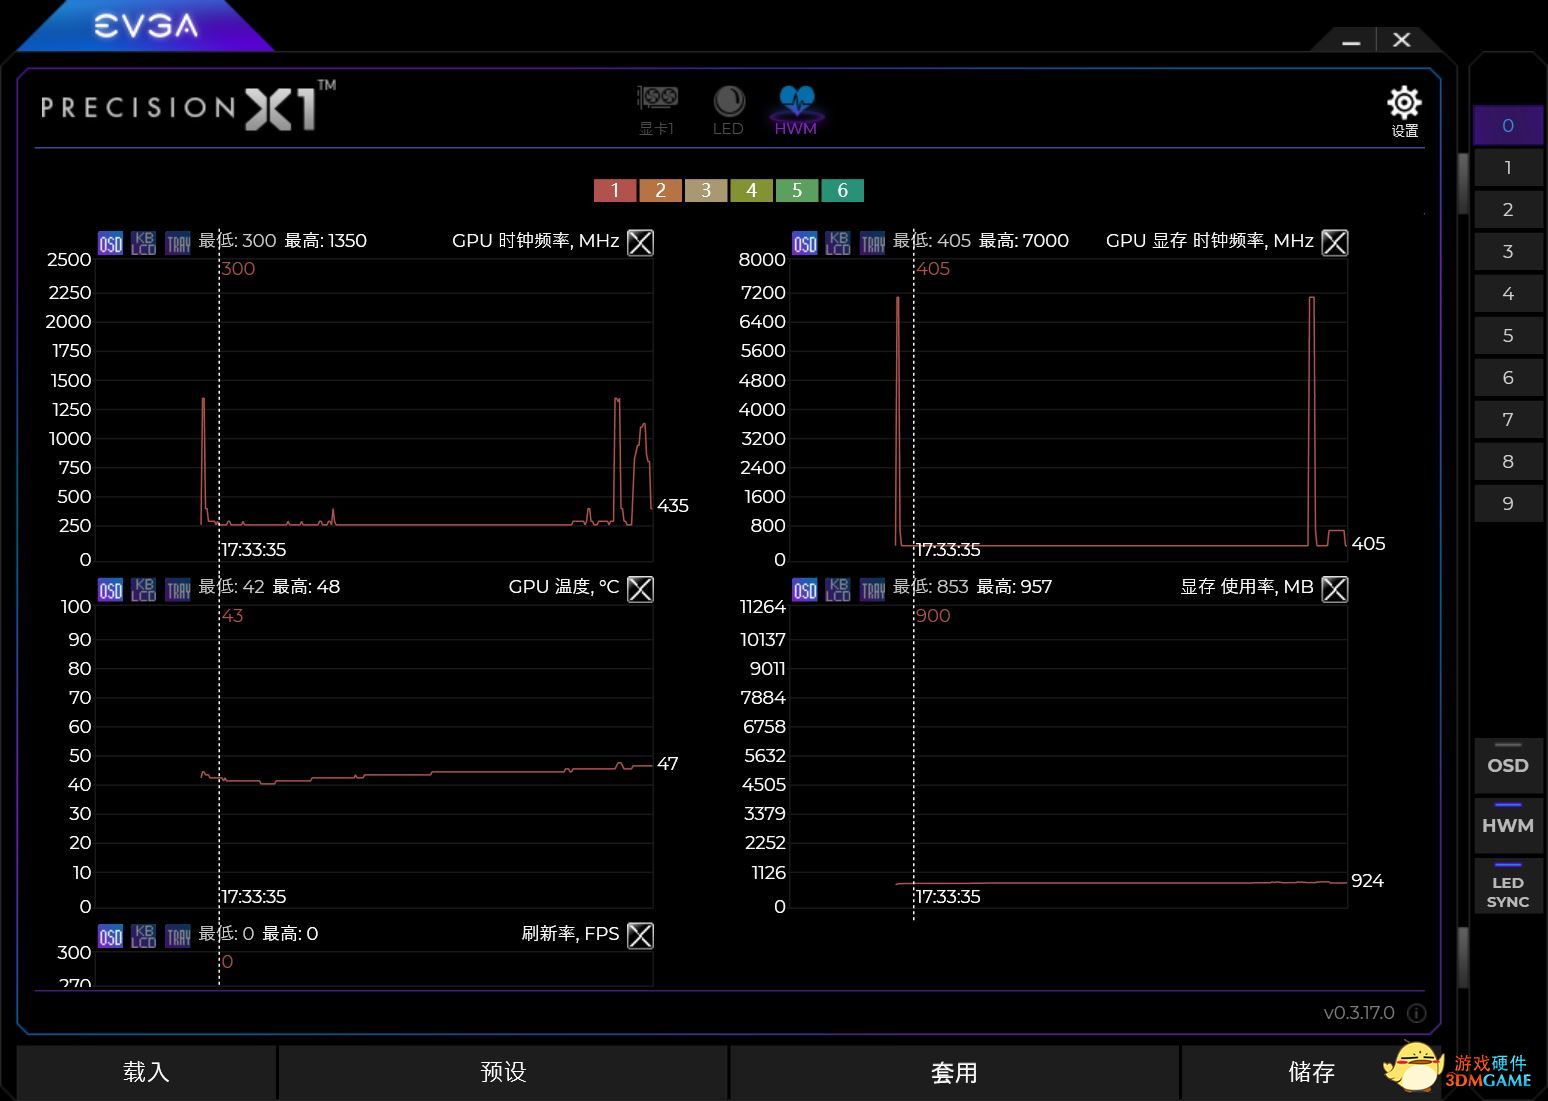The height and width of the screenshot is (1101, 1548).
Task: Toggle OSD for GPU 时钟频率 graph
Action: pos(110,243)
